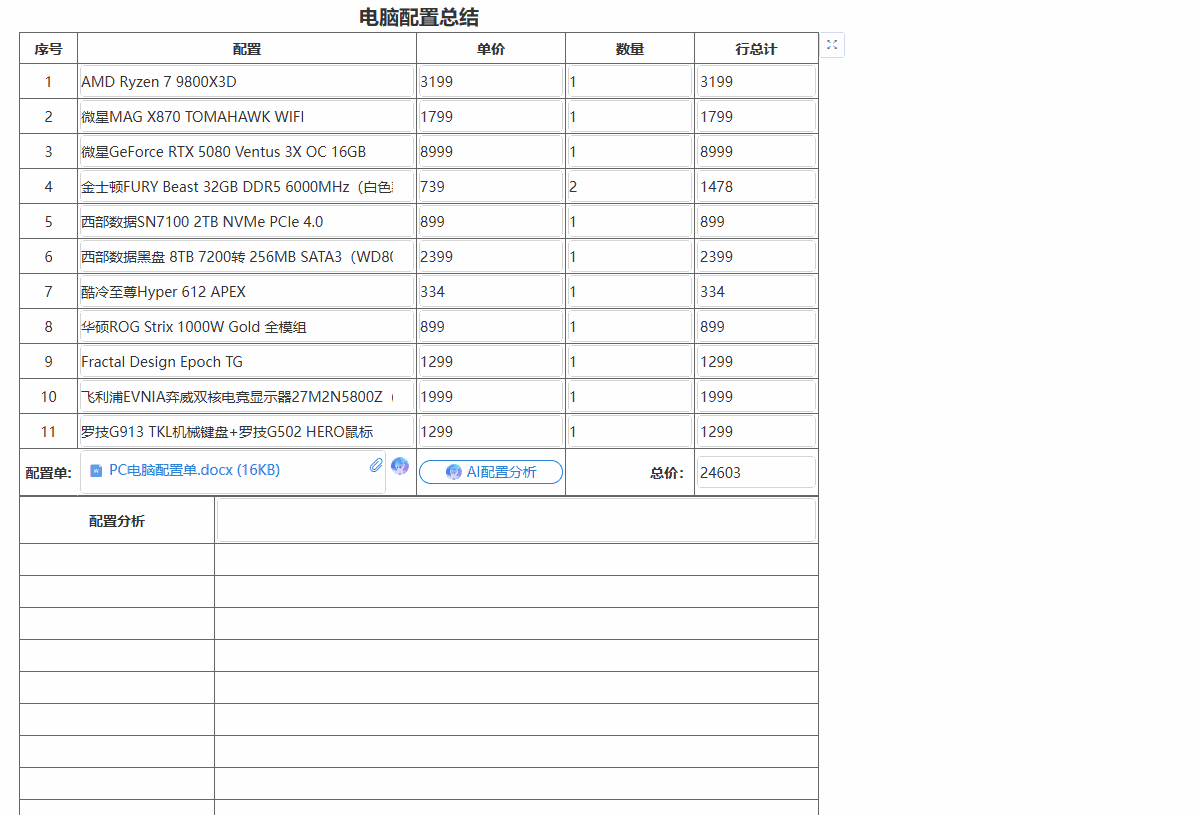This screenshot has width=1199, height=815.
Task: Click the AI assistant avatar icon beside attachment
Action: click(400, 466)
